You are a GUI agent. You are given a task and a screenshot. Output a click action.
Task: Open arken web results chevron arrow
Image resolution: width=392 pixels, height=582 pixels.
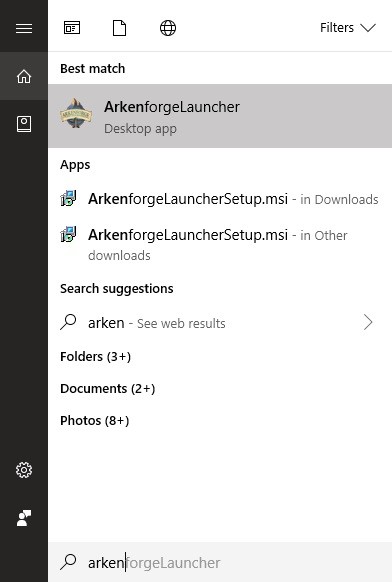pos(368,322)
